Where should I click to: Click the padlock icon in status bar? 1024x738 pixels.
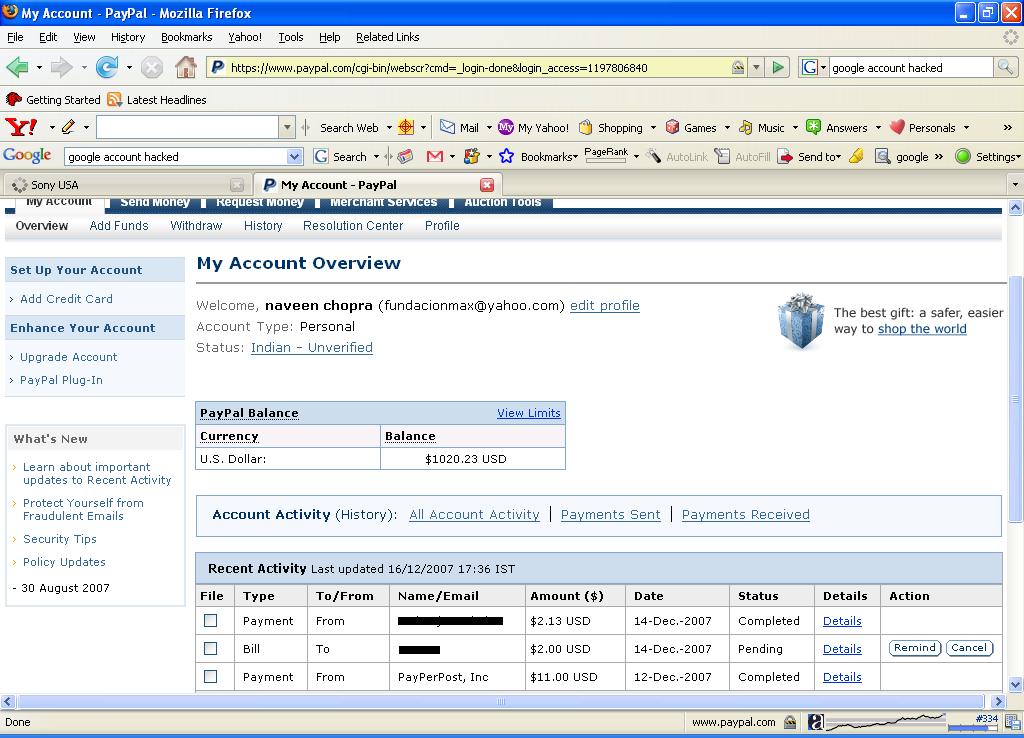pos(790,722)
